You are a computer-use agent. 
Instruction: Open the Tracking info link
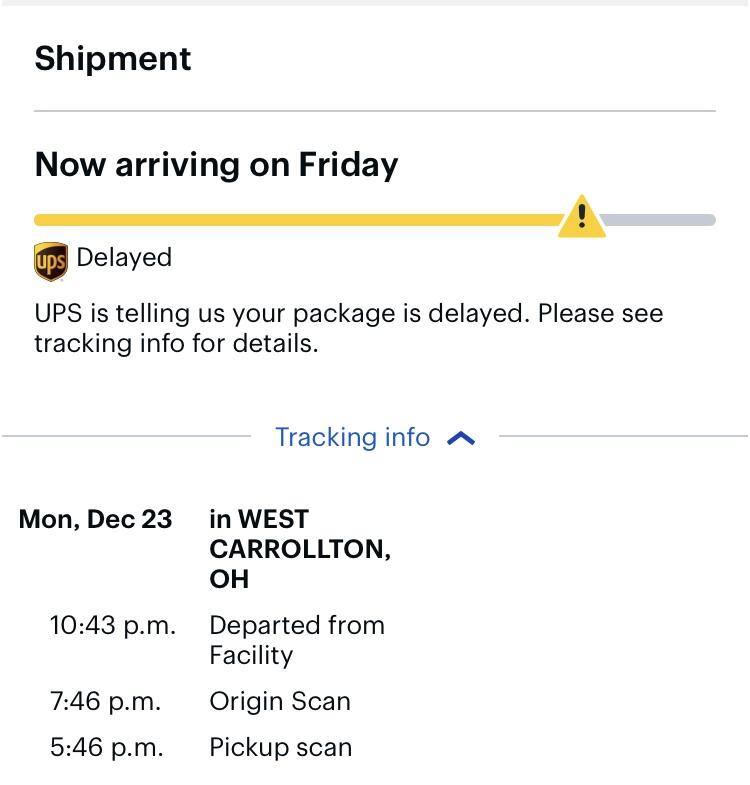tap(352, 437)
